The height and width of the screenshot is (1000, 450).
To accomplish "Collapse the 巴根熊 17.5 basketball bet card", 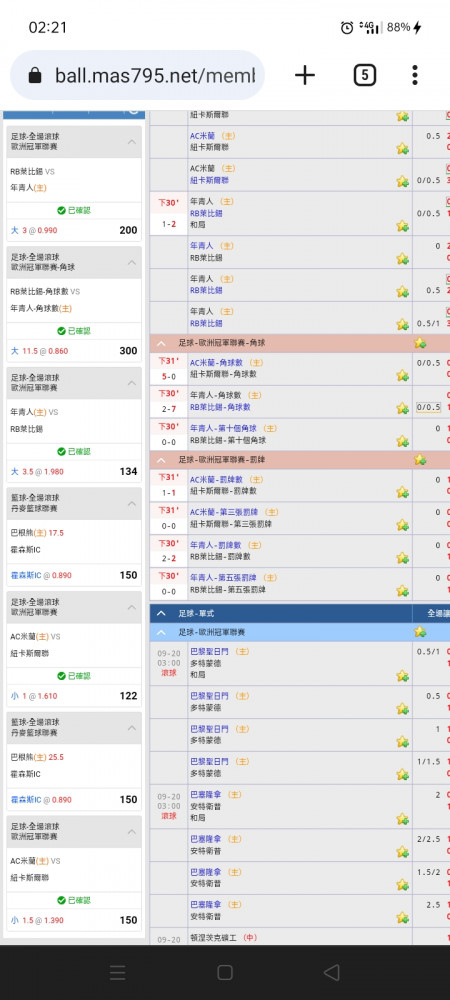I will point(131,504).
